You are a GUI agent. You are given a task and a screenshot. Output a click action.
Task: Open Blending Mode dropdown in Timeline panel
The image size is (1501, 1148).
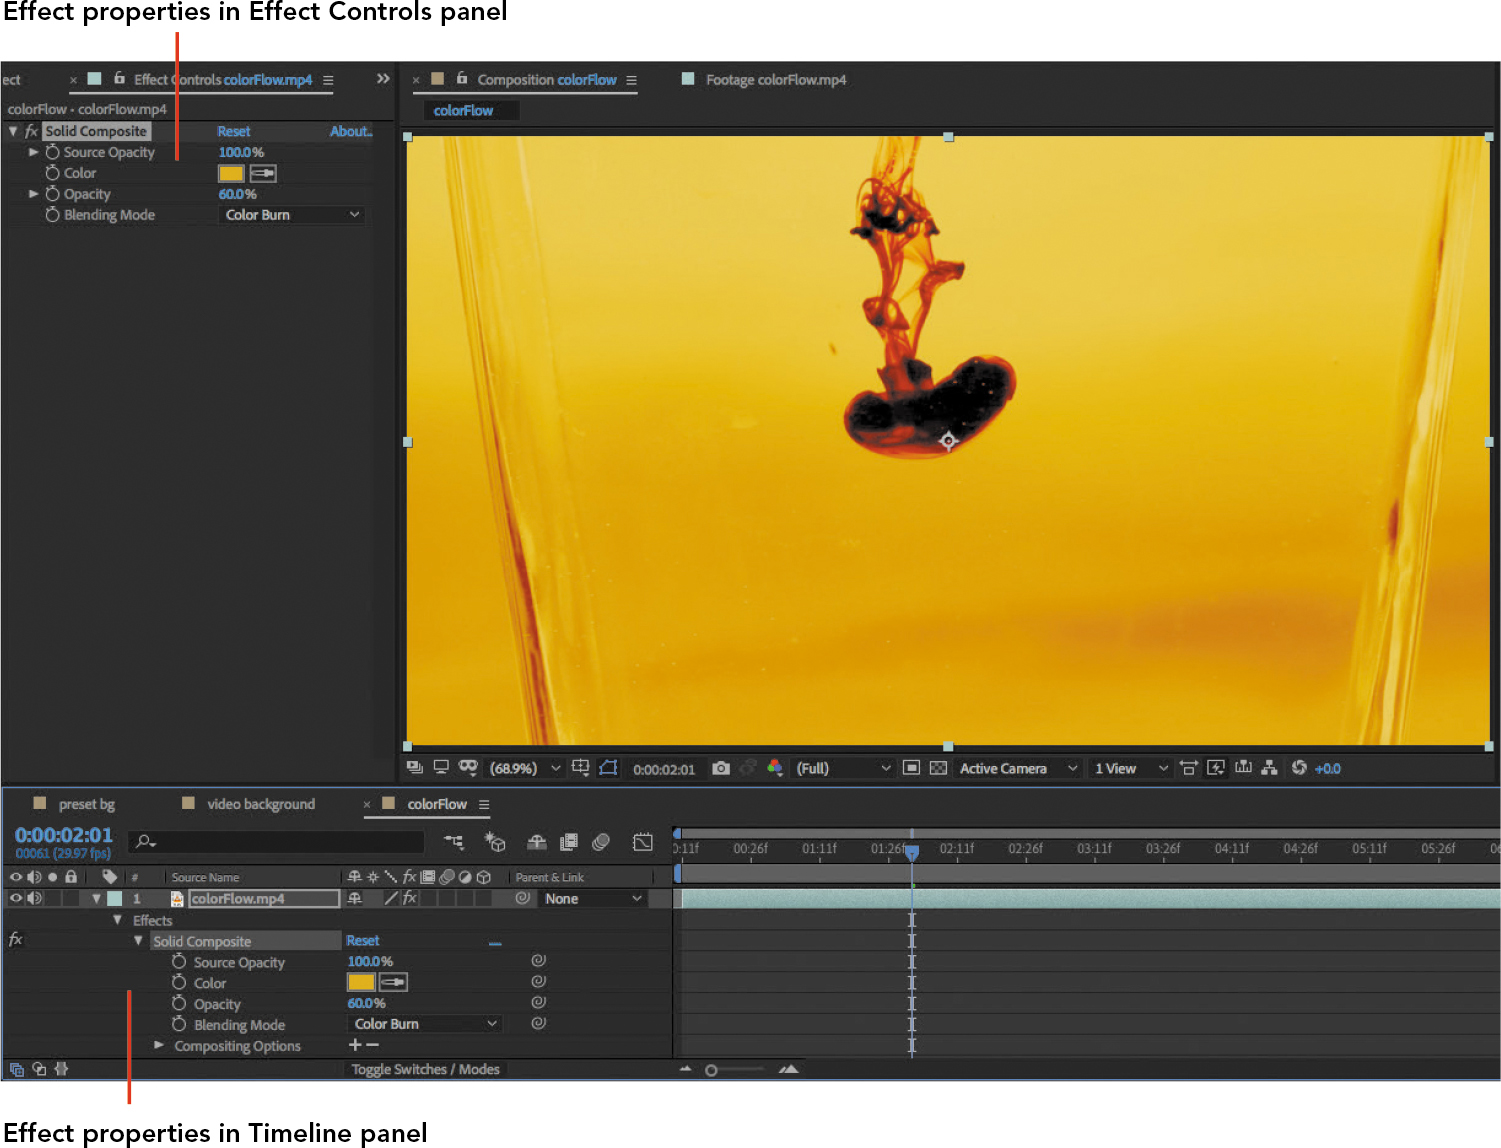click(x=424, y=1024)
